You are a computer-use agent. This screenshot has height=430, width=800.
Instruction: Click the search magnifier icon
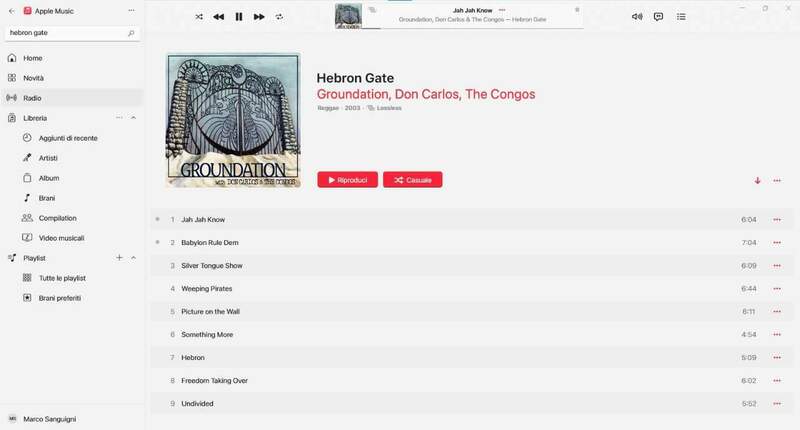131,33
